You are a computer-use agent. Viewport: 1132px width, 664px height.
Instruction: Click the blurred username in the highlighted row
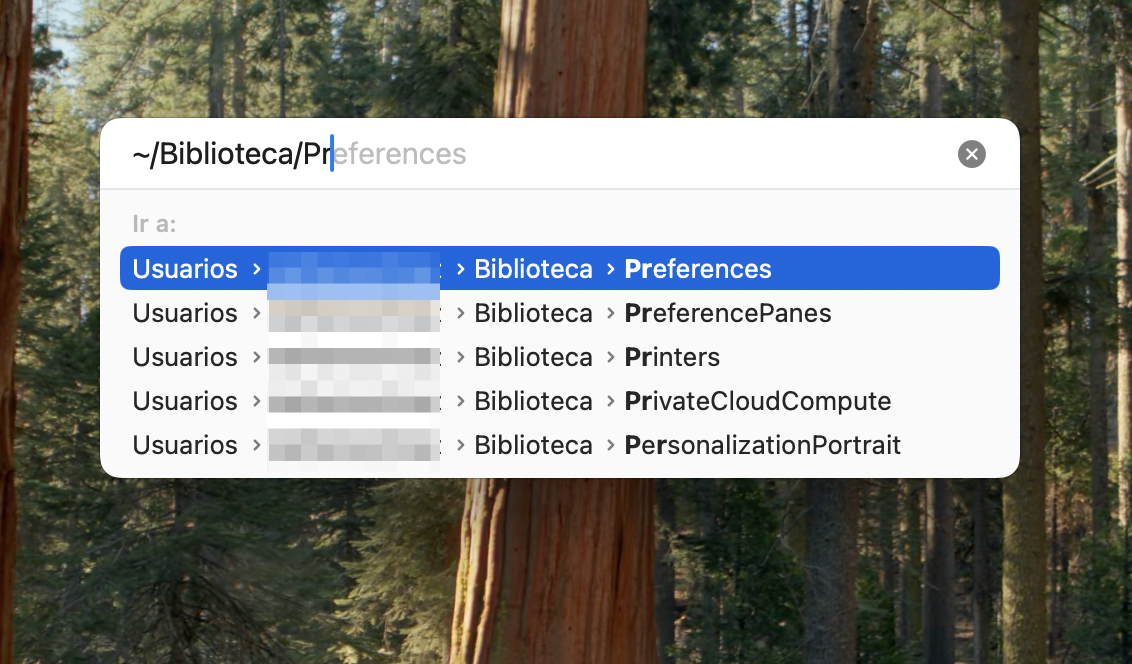coord(353,268)
